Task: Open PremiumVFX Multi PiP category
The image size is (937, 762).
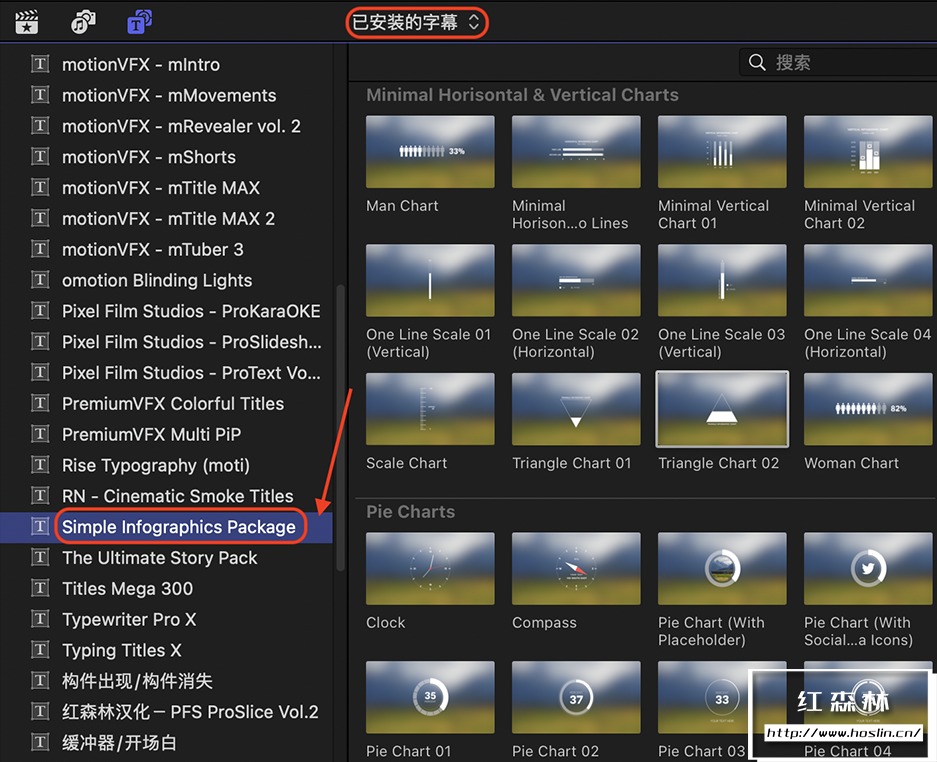Action: tap(166, 434)
